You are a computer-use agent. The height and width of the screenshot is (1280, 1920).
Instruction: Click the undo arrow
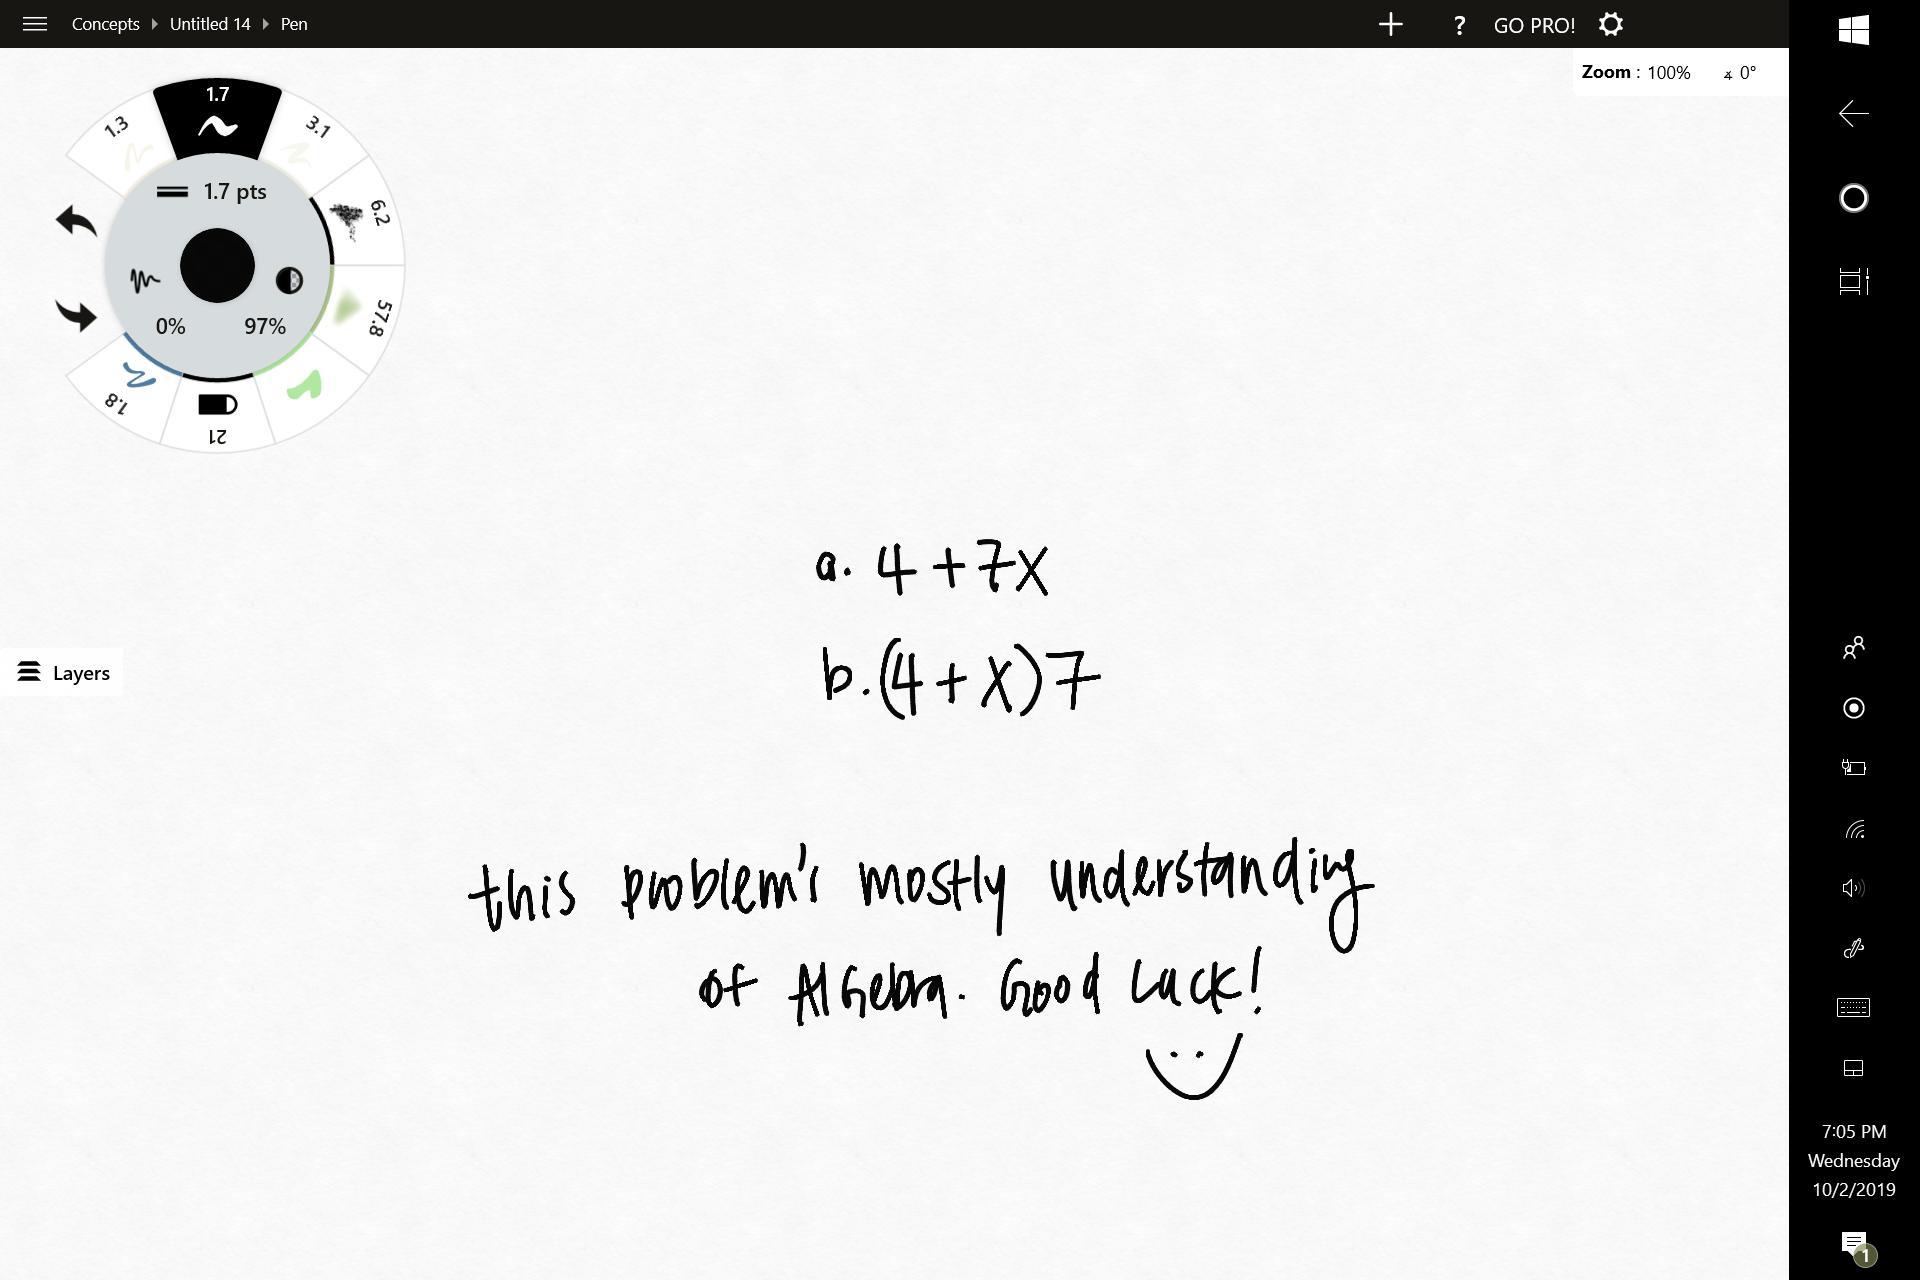(x=76, y=220)
